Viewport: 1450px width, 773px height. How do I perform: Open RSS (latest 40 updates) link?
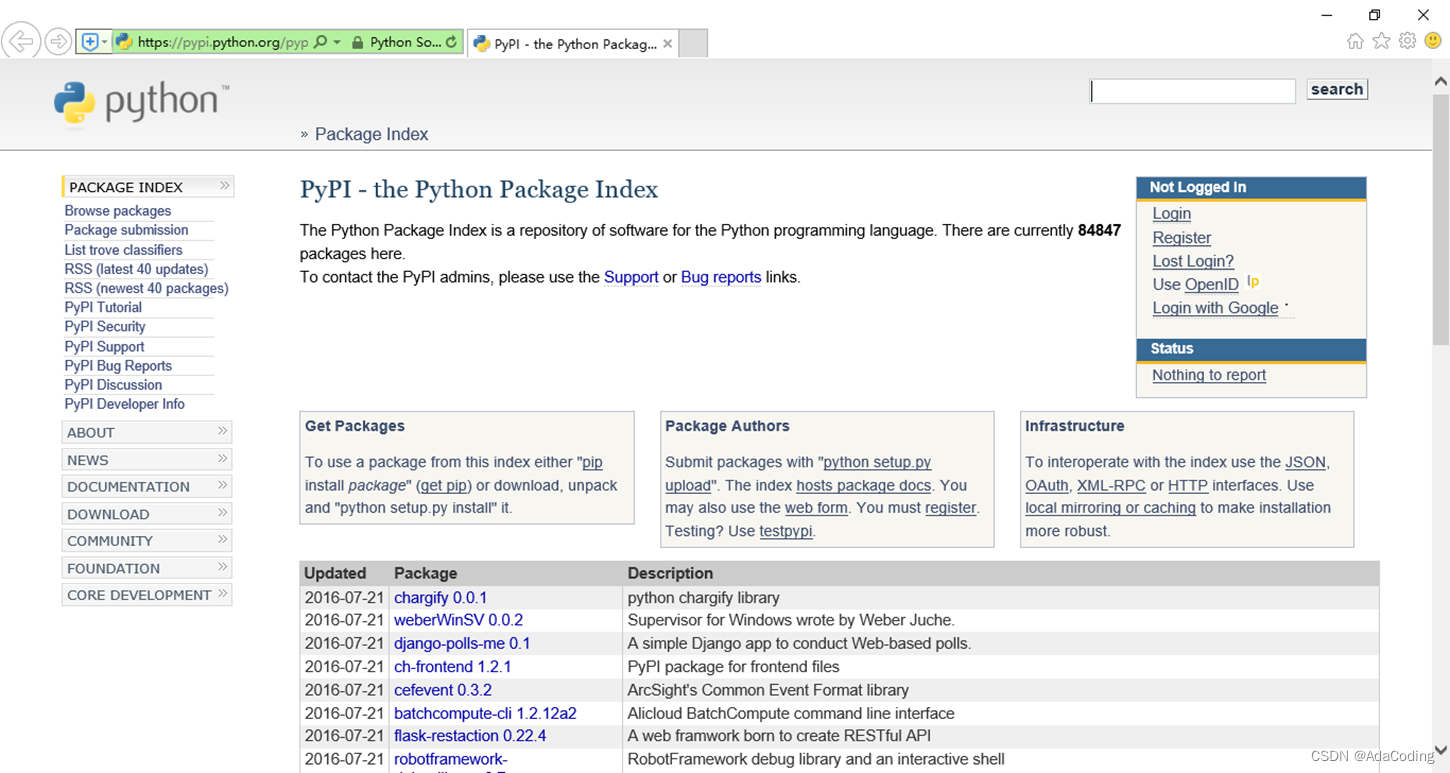pos(136,269)
